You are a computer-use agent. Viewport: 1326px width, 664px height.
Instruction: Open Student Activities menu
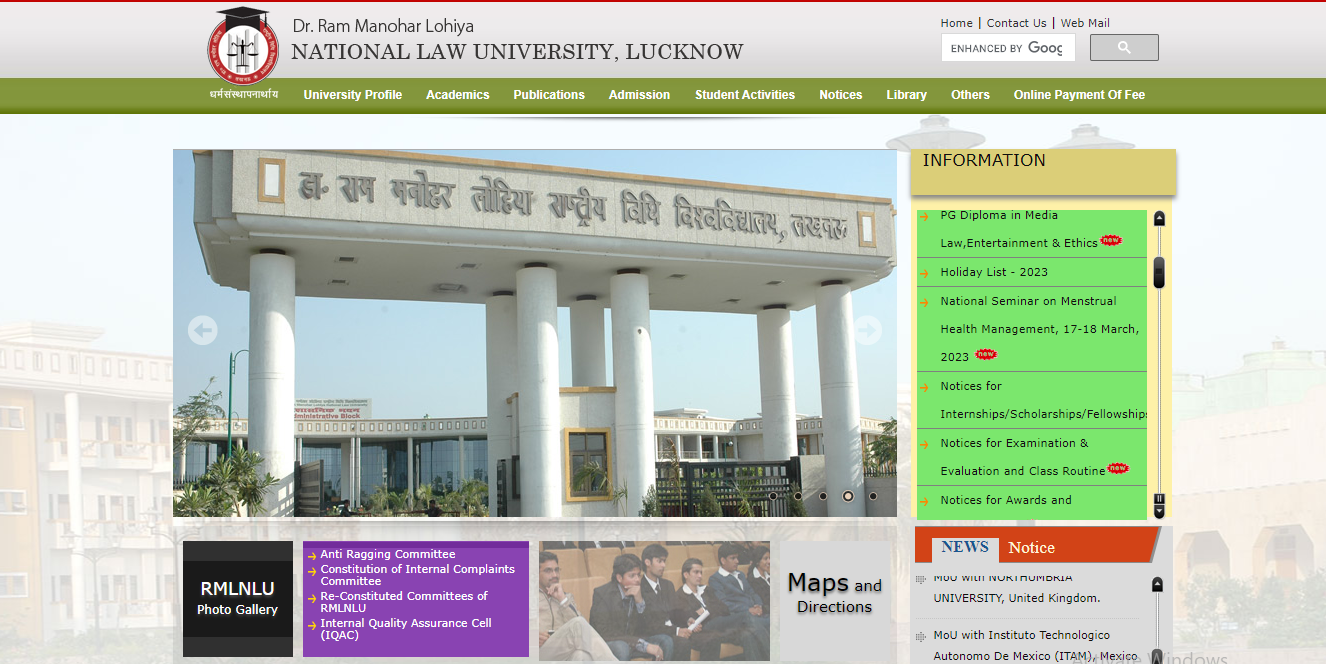[745, 95]
